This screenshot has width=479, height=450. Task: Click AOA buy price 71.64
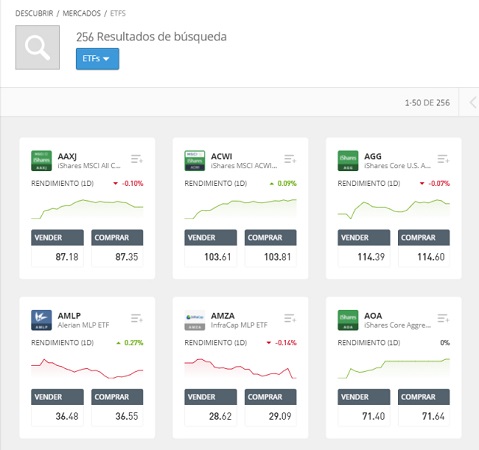pyautogui.click(x=433, y=416)
